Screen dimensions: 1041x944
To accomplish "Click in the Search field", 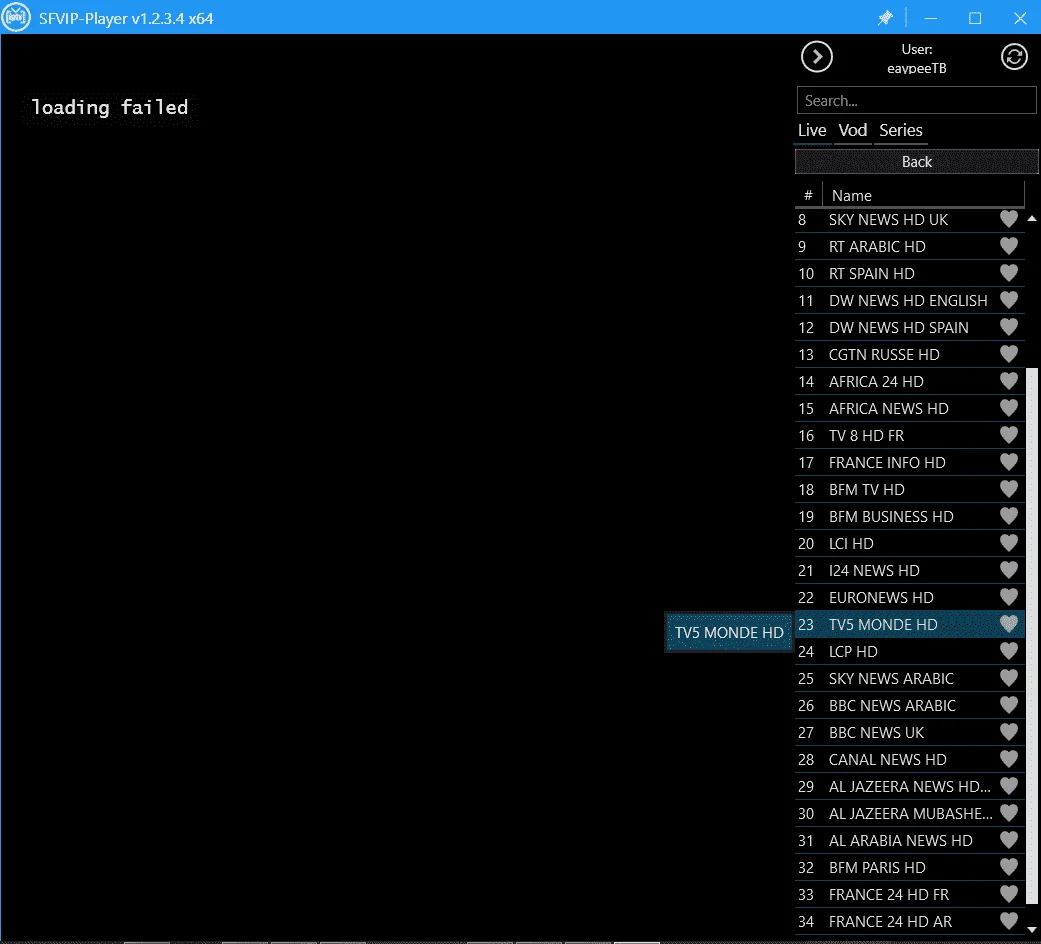I will [x=916, y=101].
